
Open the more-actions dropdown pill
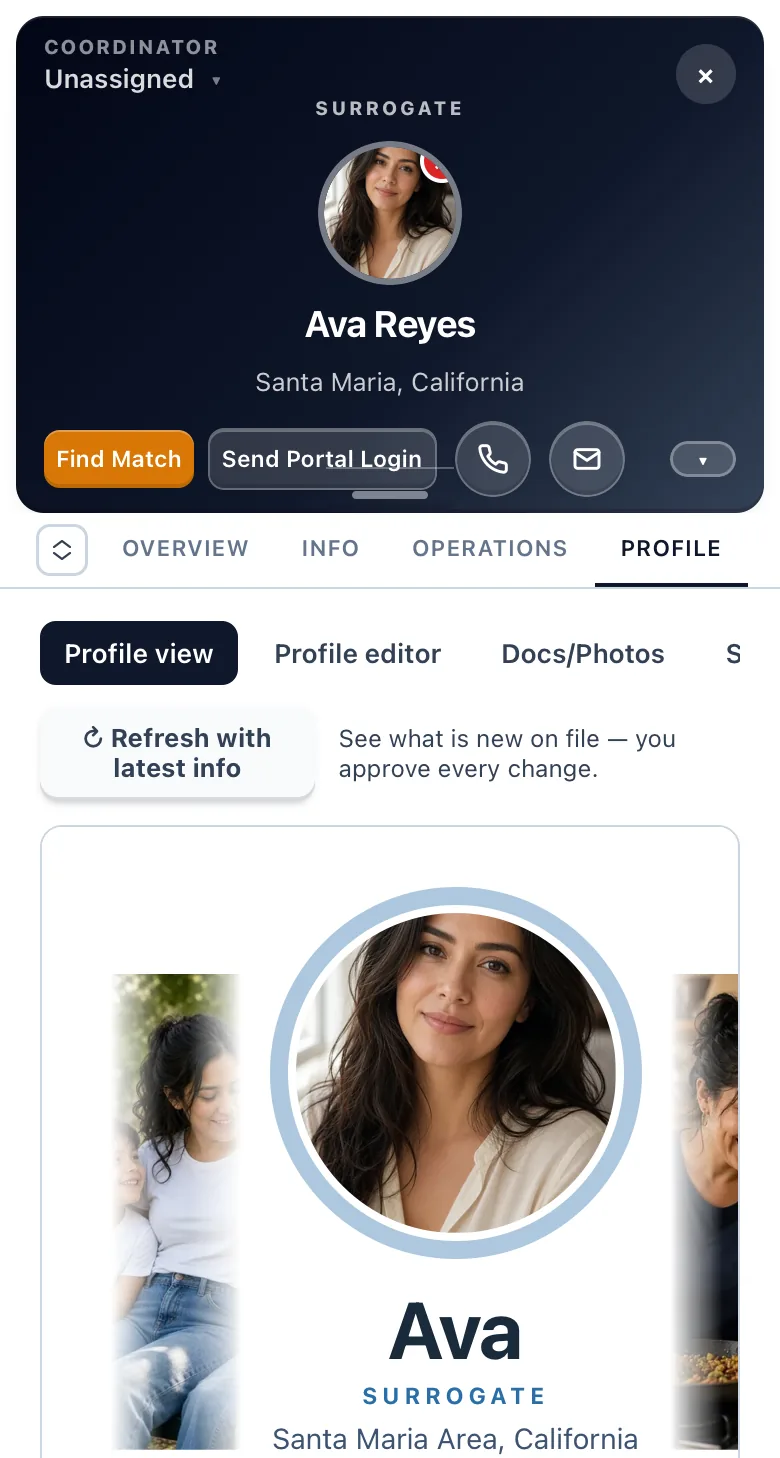703,460
